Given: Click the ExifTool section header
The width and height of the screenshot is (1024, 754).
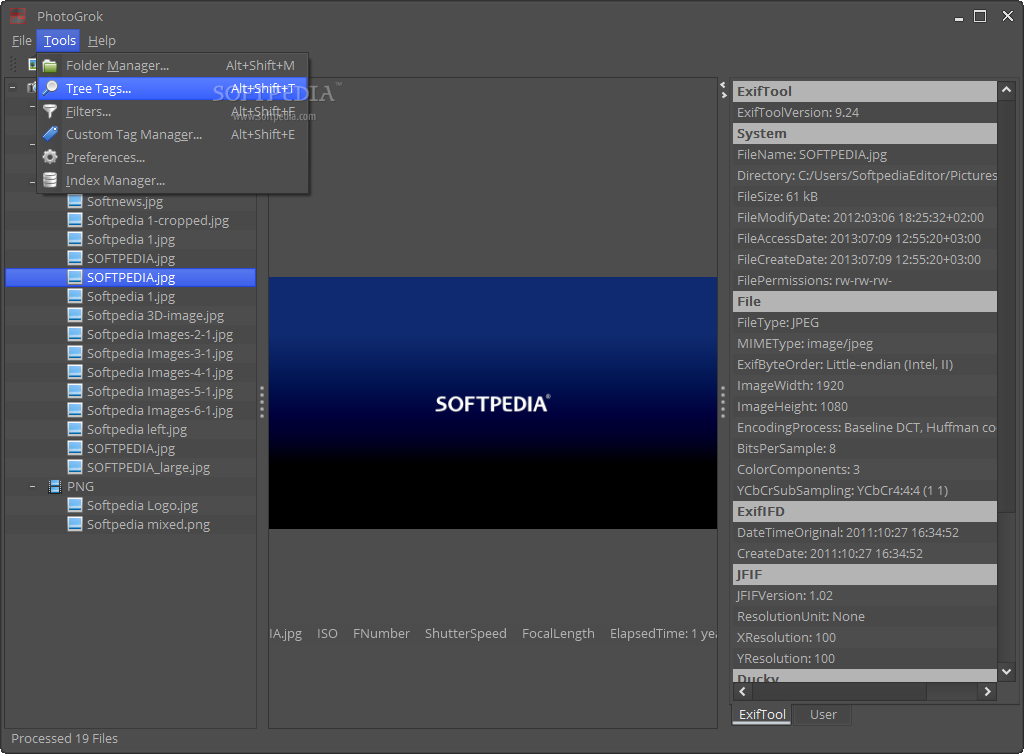Looking at the screenshot, I should pyautogui.click(x=865, y=91).
